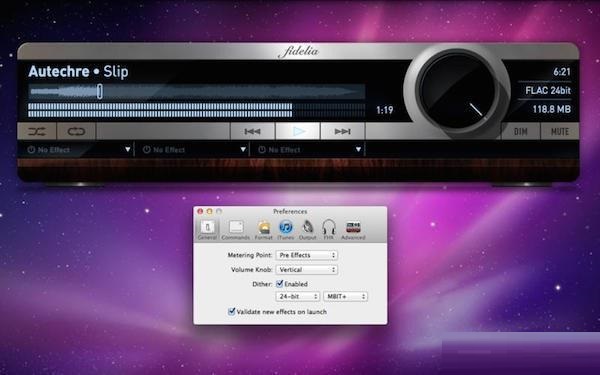Toggle shuffle playback mode
This screenshot has height=375, width=600.
coord(37,132)
